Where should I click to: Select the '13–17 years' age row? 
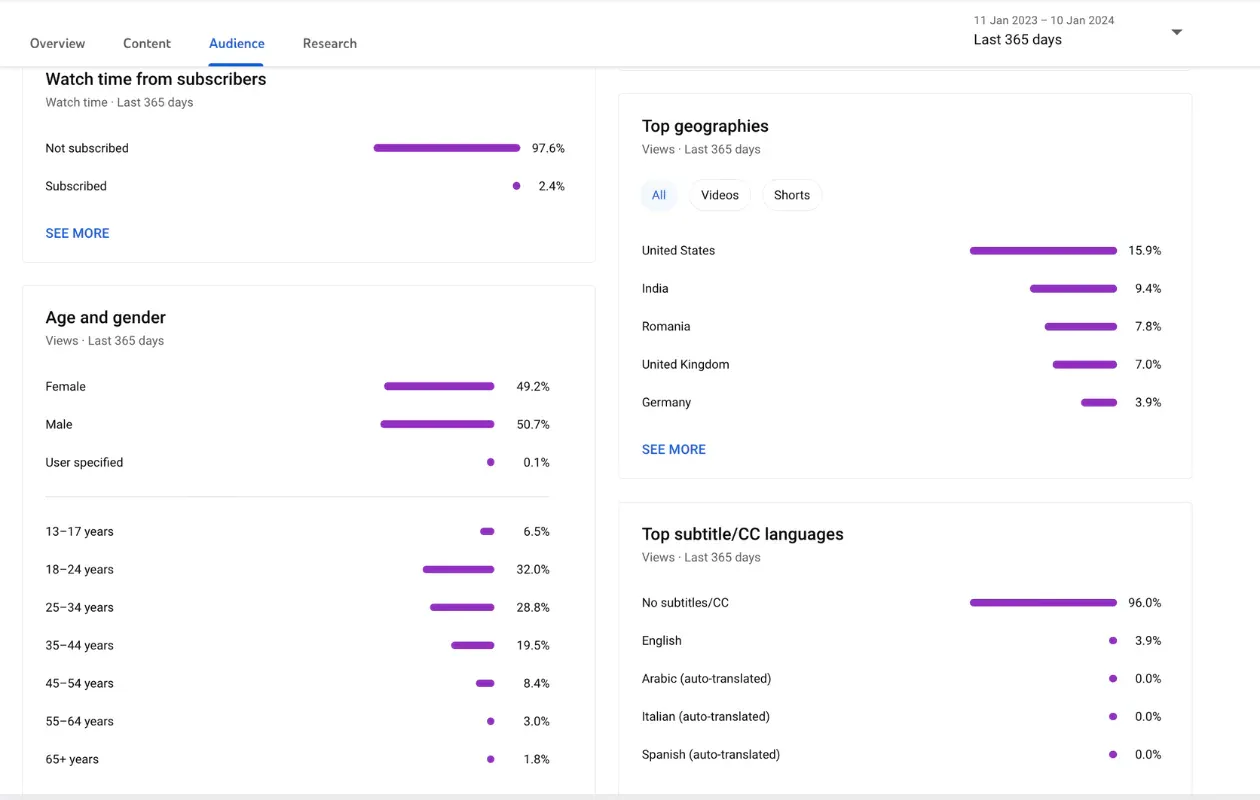click(297, 531)
